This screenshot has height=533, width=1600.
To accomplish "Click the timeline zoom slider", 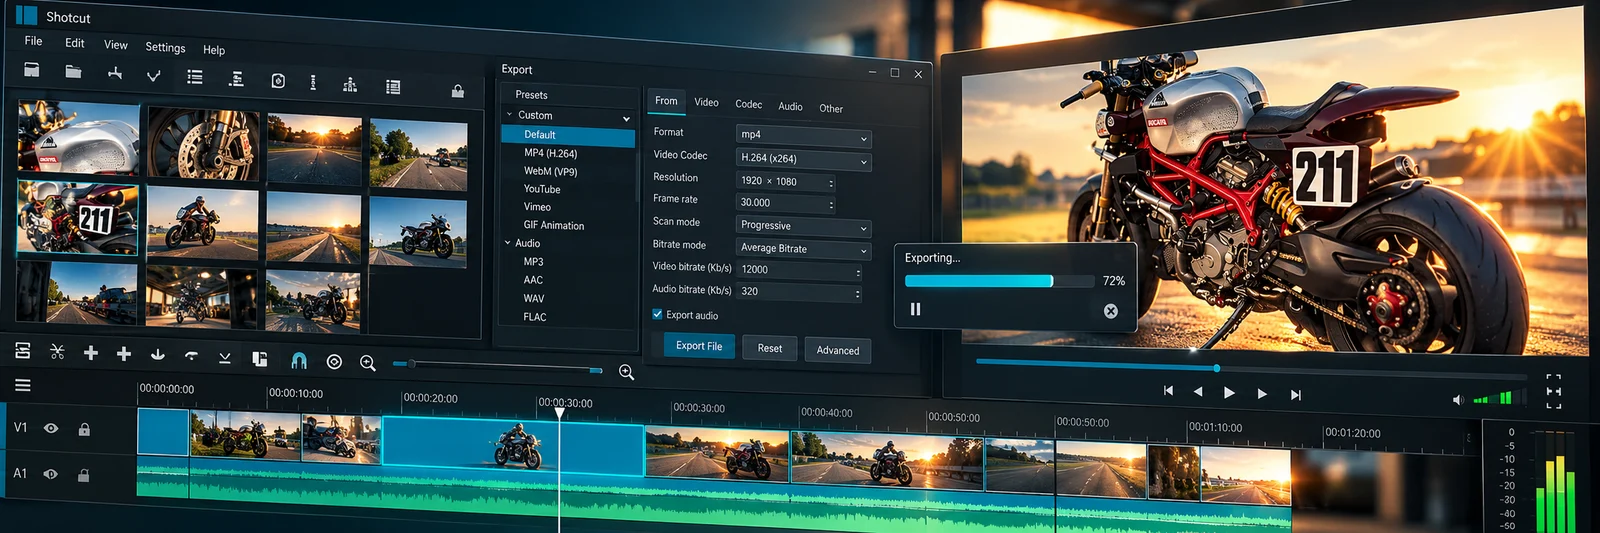I will [x=498, y=367].
